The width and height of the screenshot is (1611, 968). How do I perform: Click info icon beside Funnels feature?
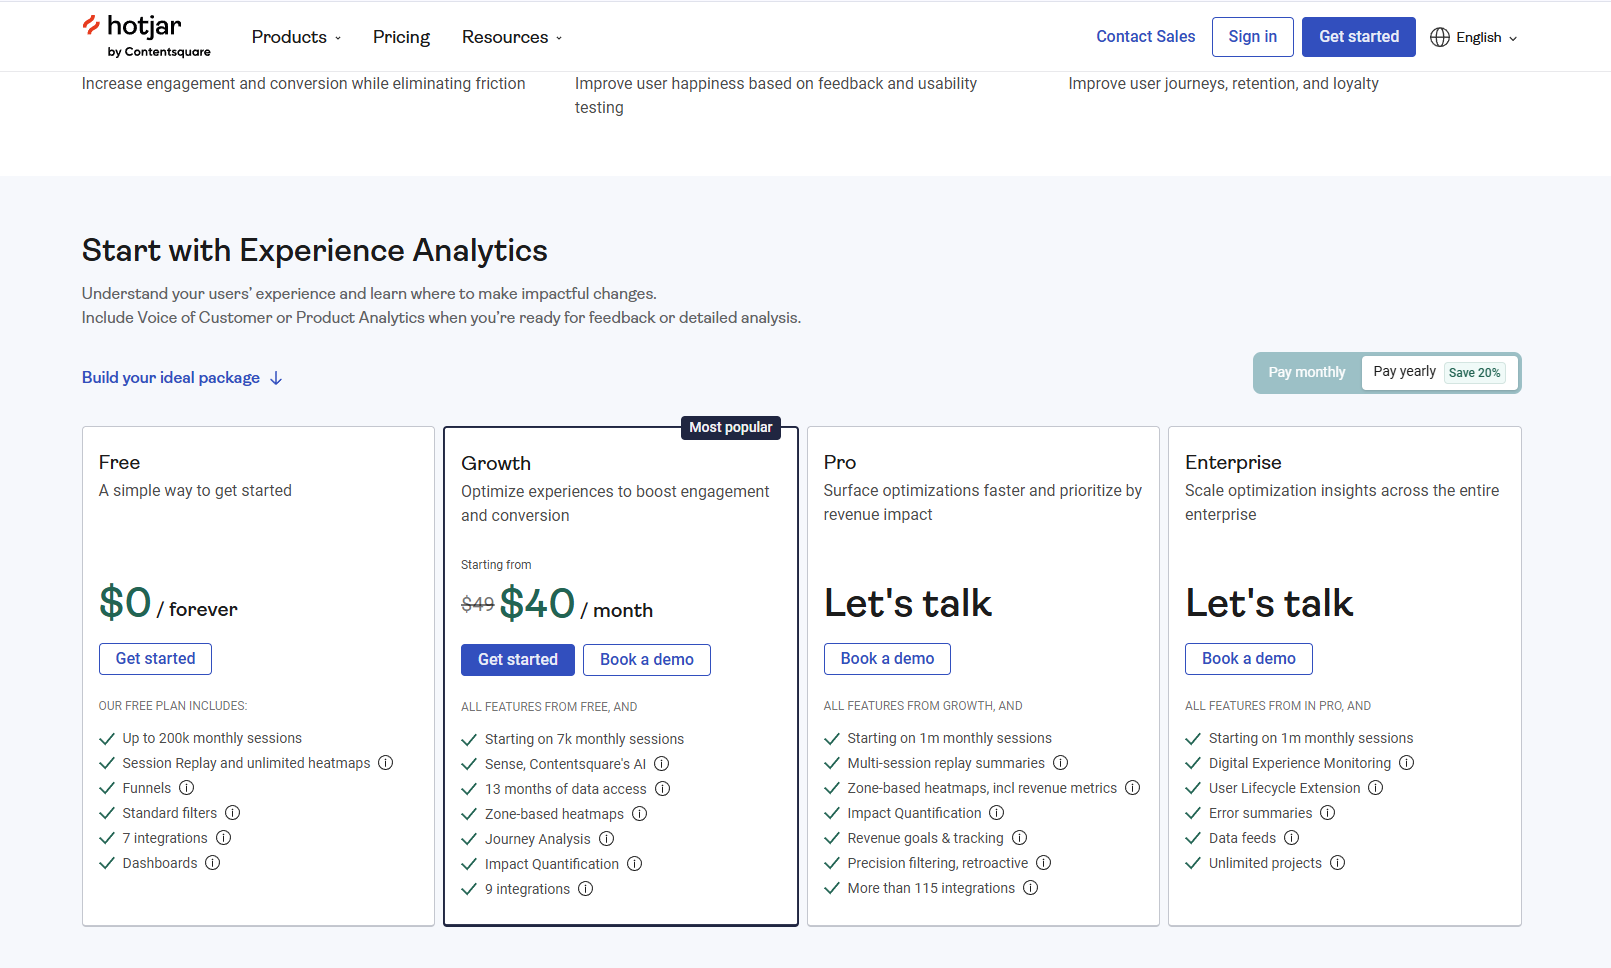(x=186, y=788)
